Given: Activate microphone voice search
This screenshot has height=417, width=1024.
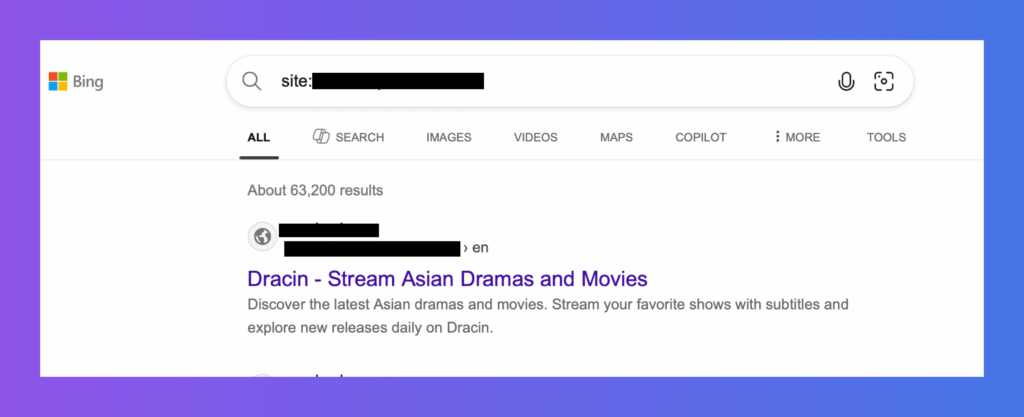Looking at the screenshot, I should [x=846, y=82].
